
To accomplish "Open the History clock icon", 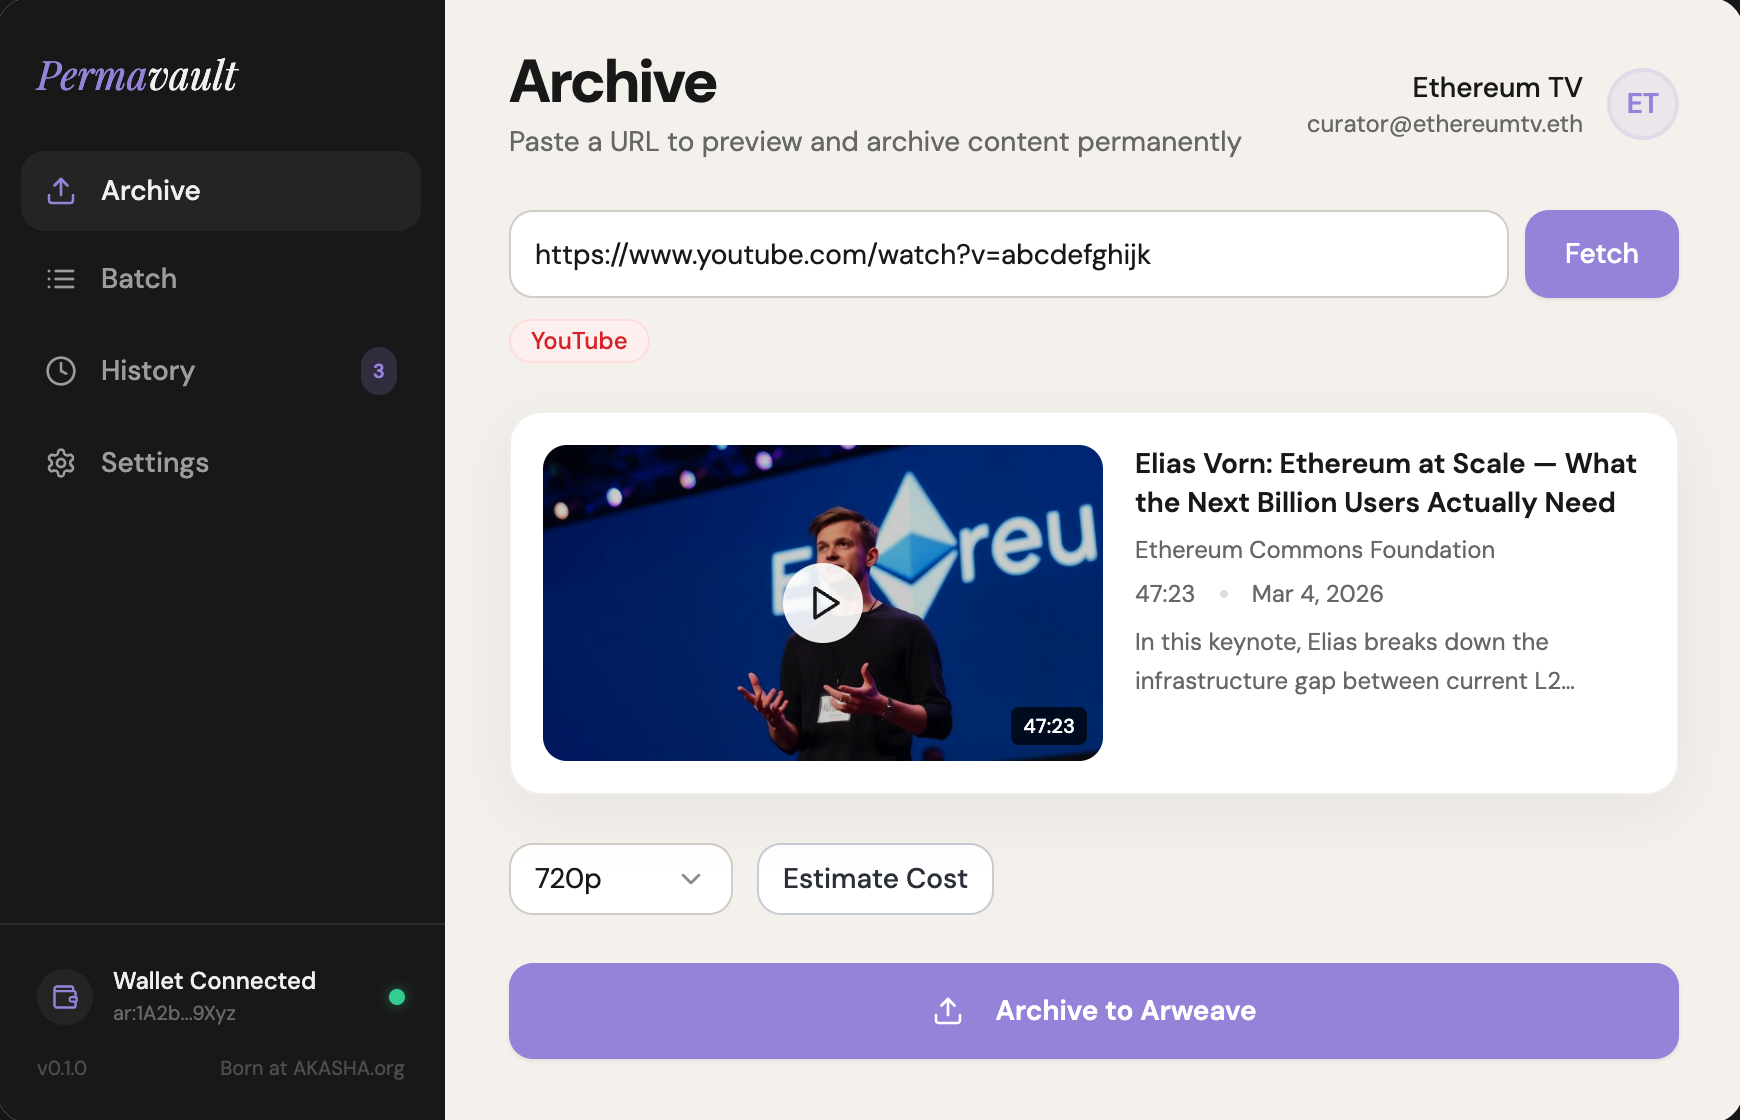I will click(x=61, y=371).
